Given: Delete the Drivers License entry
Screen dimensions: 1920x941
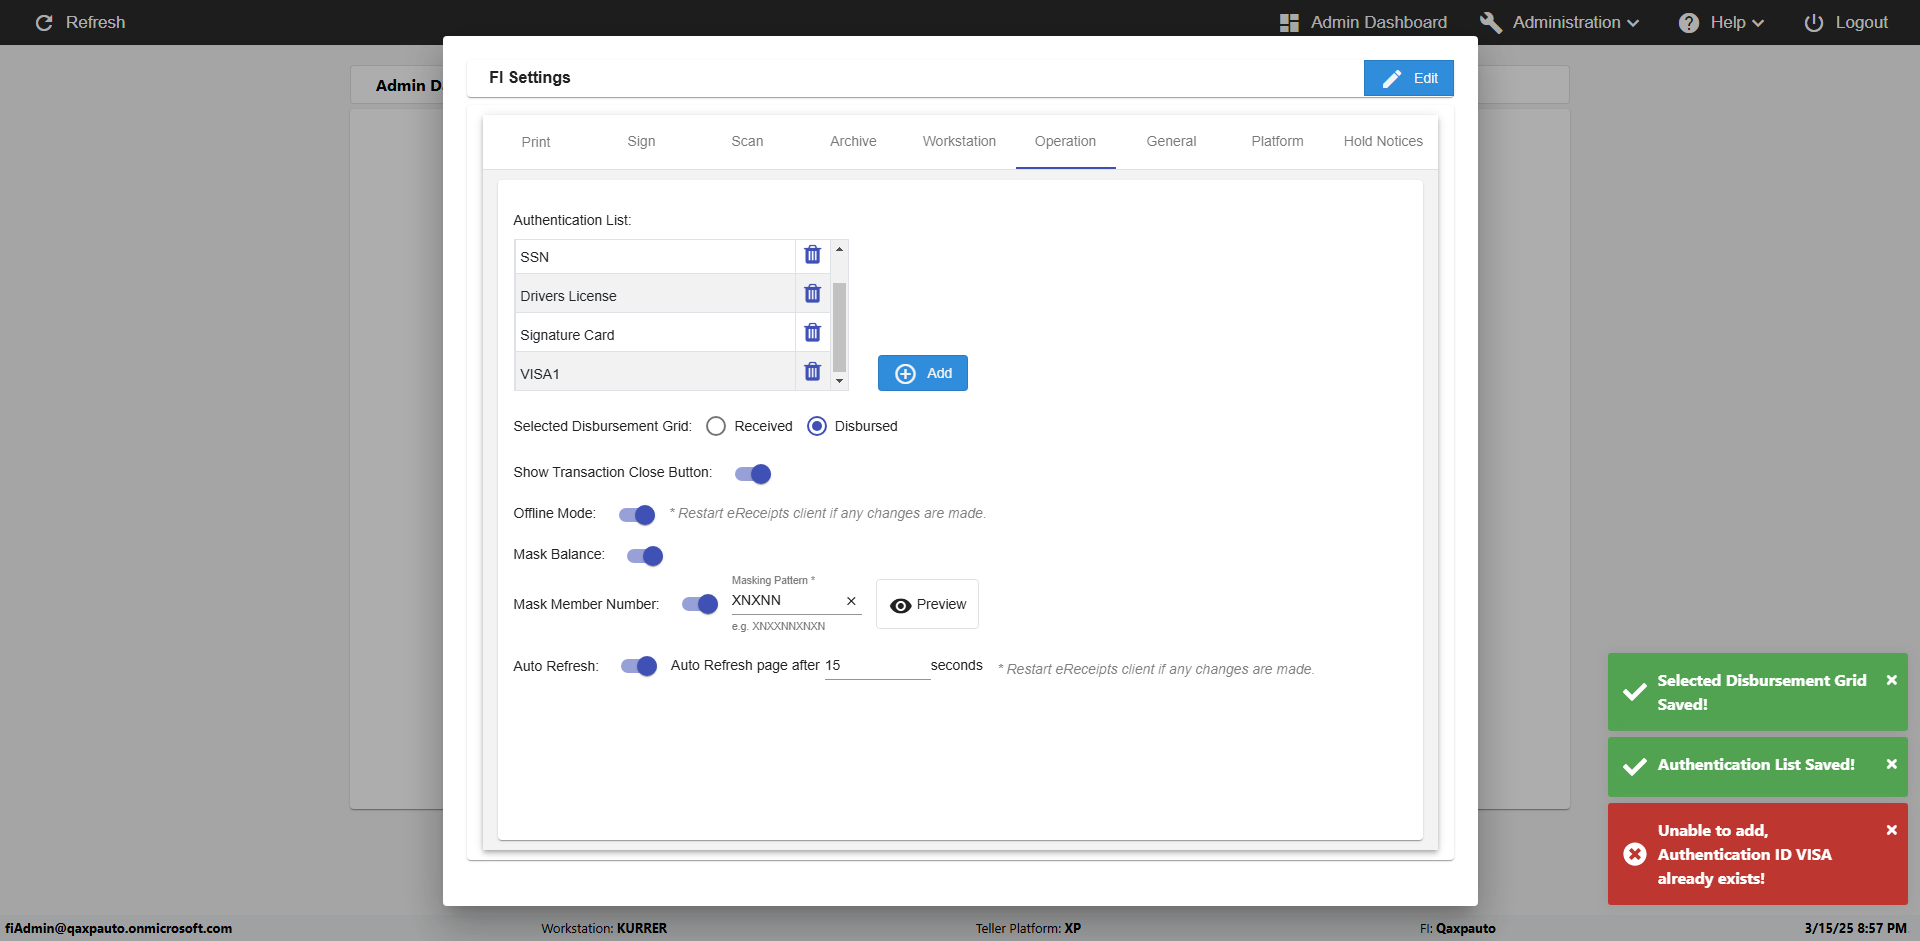Looking at the screenshot, I should point(812,294).
